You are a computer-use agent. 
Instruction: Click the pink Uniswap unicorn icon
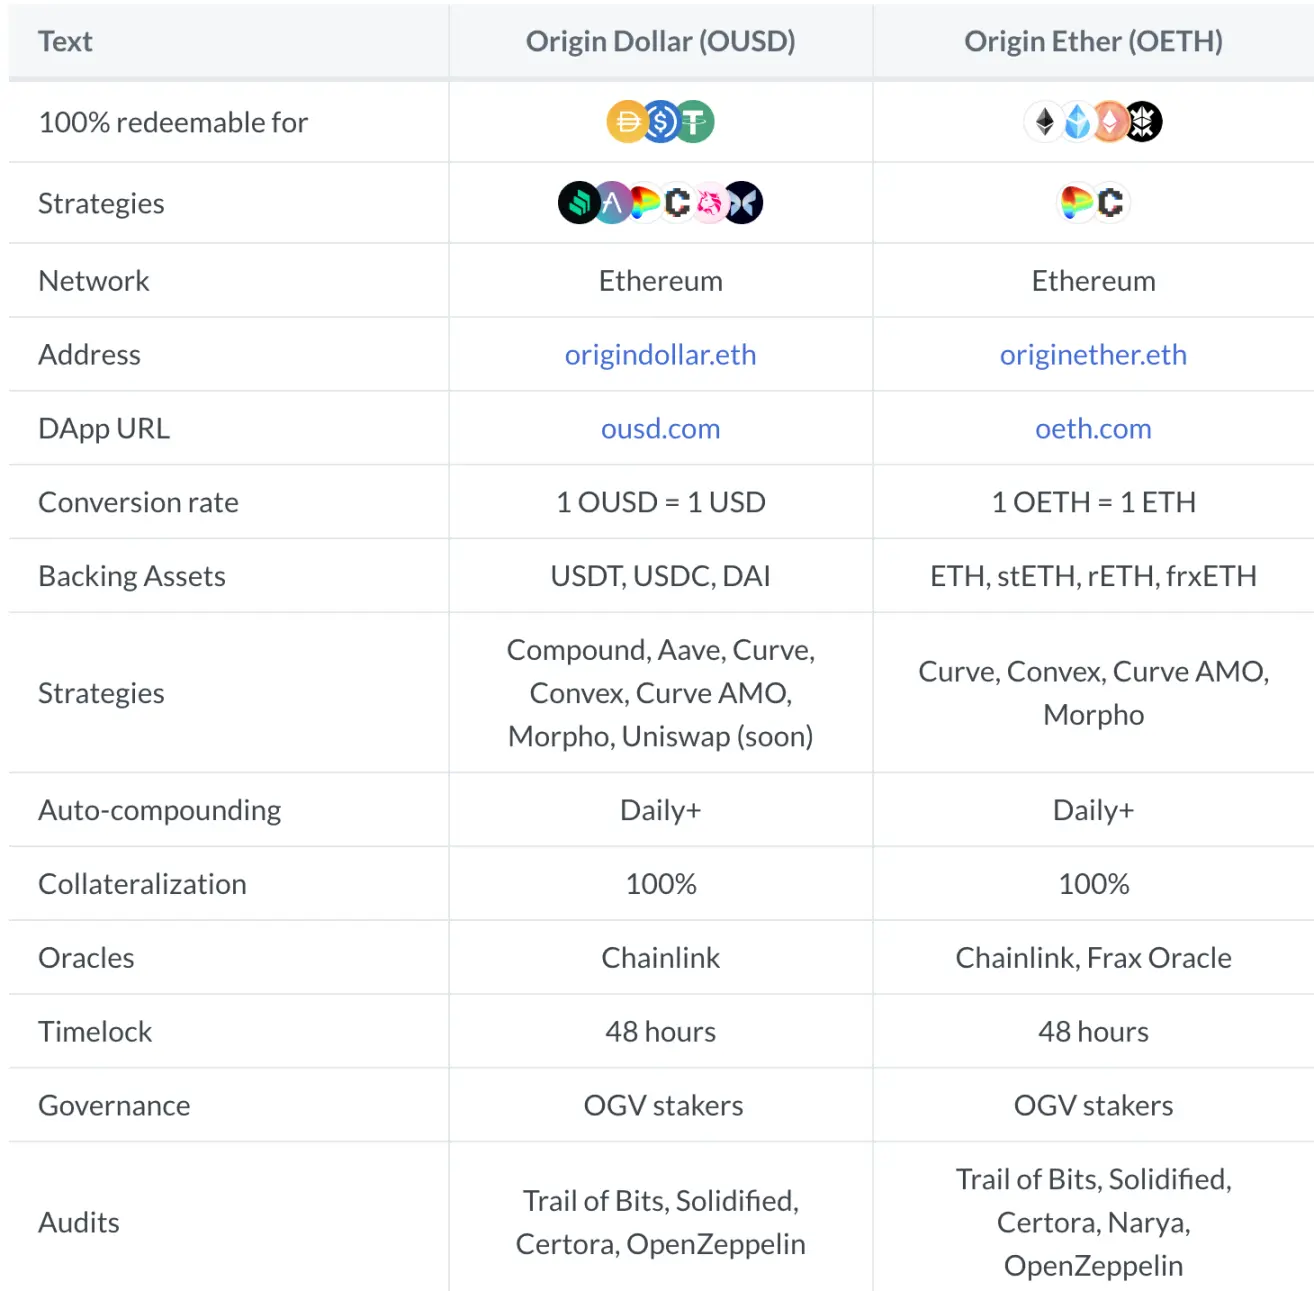click(x=710, y=203)
